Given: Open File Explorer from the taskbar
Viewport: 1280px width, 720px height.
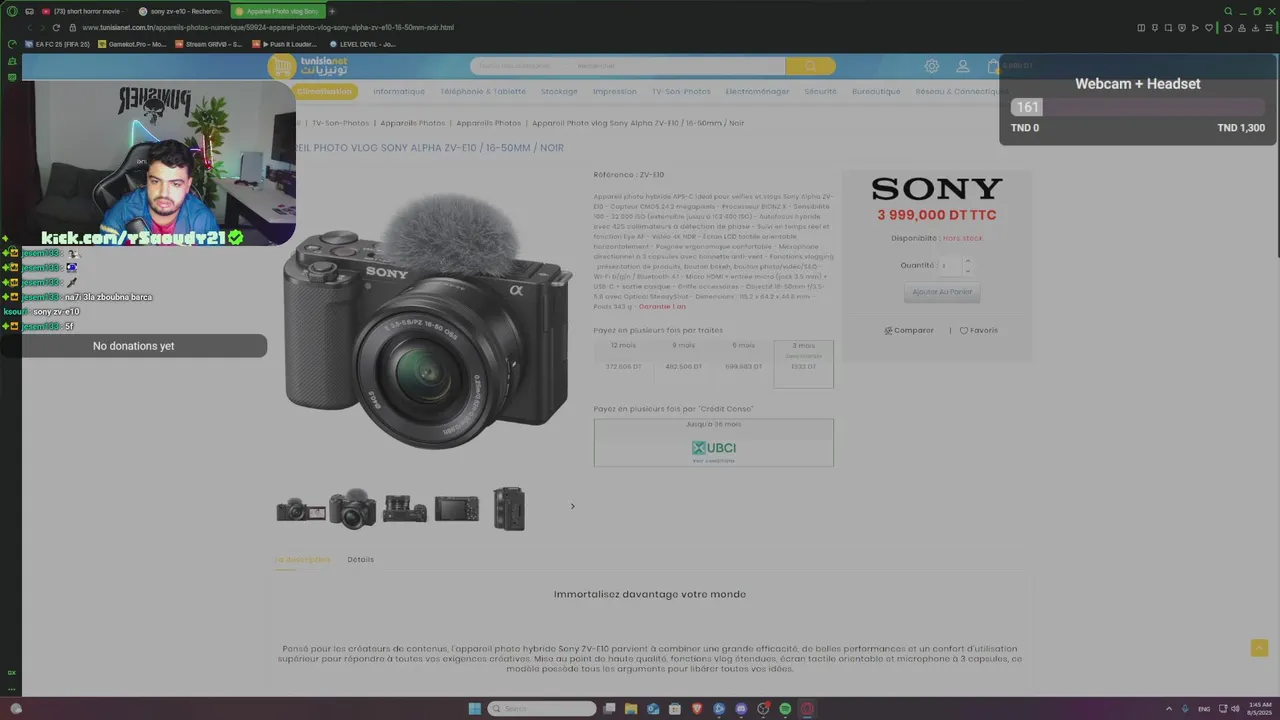Looking at the screenshot, I should pos(631,708).
